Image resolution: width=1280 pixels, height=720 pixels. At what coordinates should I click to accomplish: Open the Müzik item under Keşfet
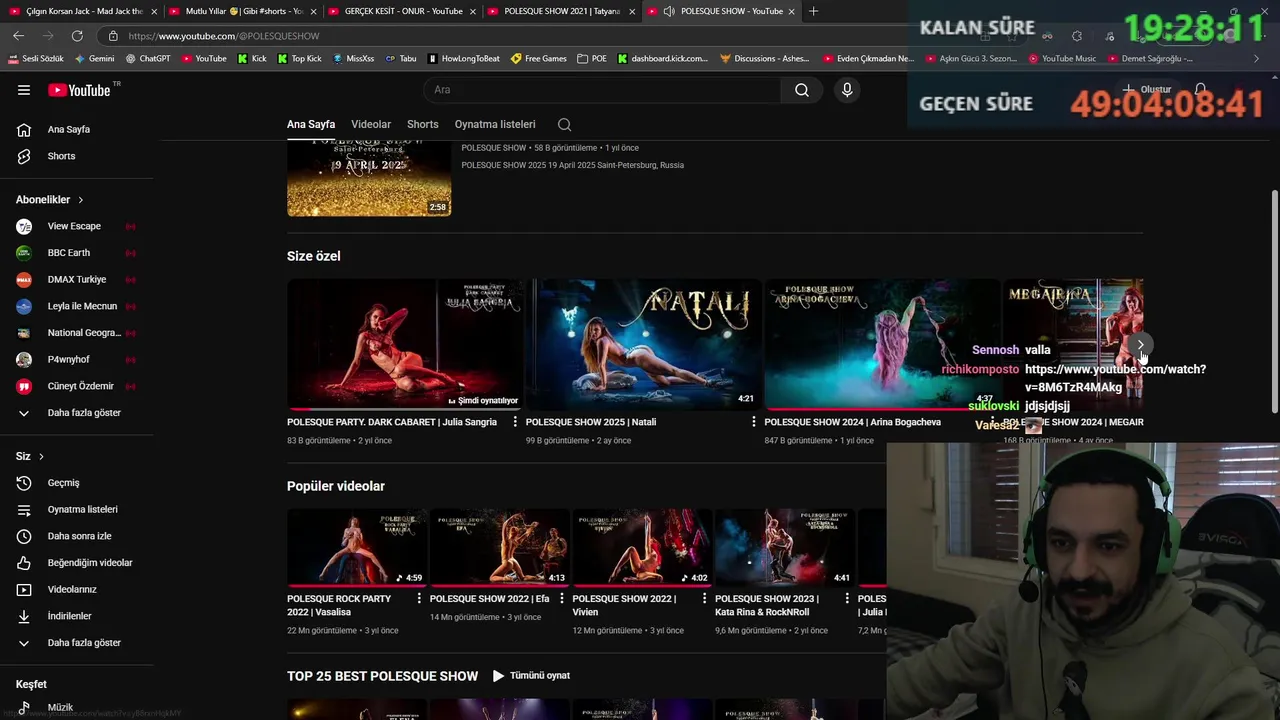pos(76,707)
